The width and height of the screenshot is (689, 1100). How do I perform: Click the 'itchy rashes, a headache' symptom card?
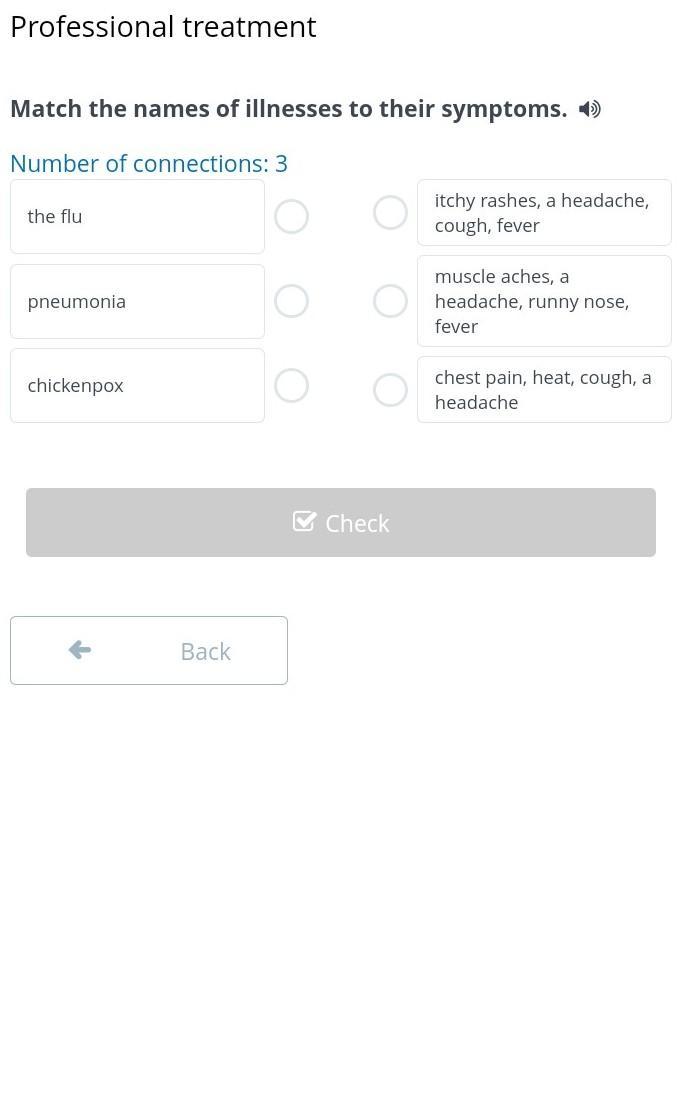coord(544,212)
